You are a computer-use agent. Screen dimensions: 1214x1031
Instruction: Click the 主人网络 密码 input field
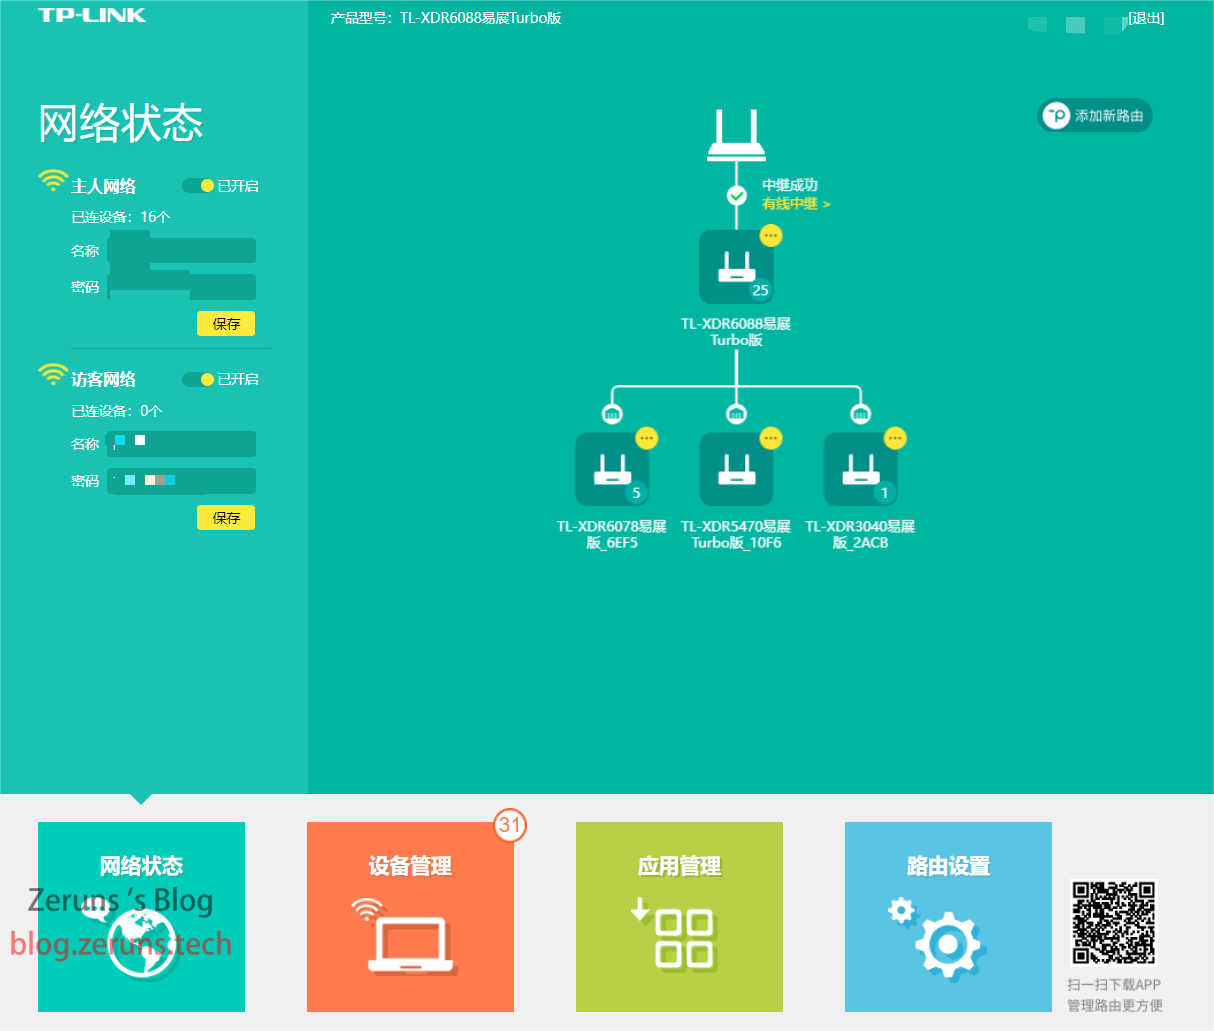point(182,287)
